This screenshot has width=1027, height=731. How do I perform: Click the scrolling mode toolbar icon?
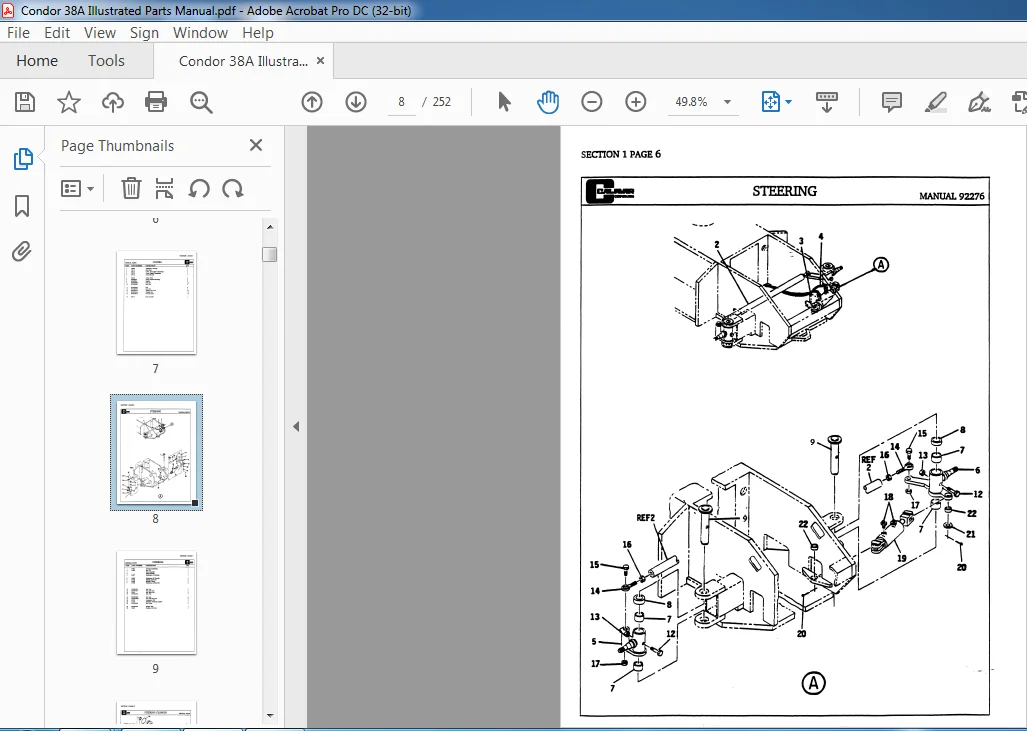[x=827, y=102]
